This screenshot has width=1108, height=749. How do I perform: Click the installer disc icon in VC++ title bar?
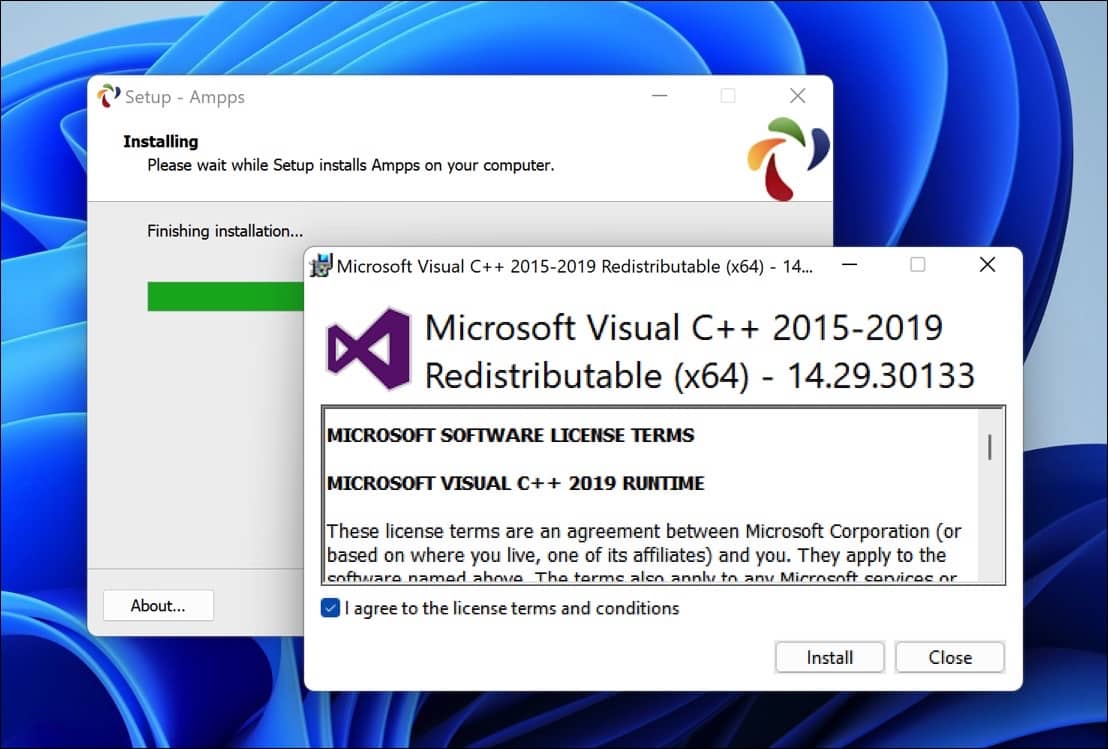(x=320, y=265)
